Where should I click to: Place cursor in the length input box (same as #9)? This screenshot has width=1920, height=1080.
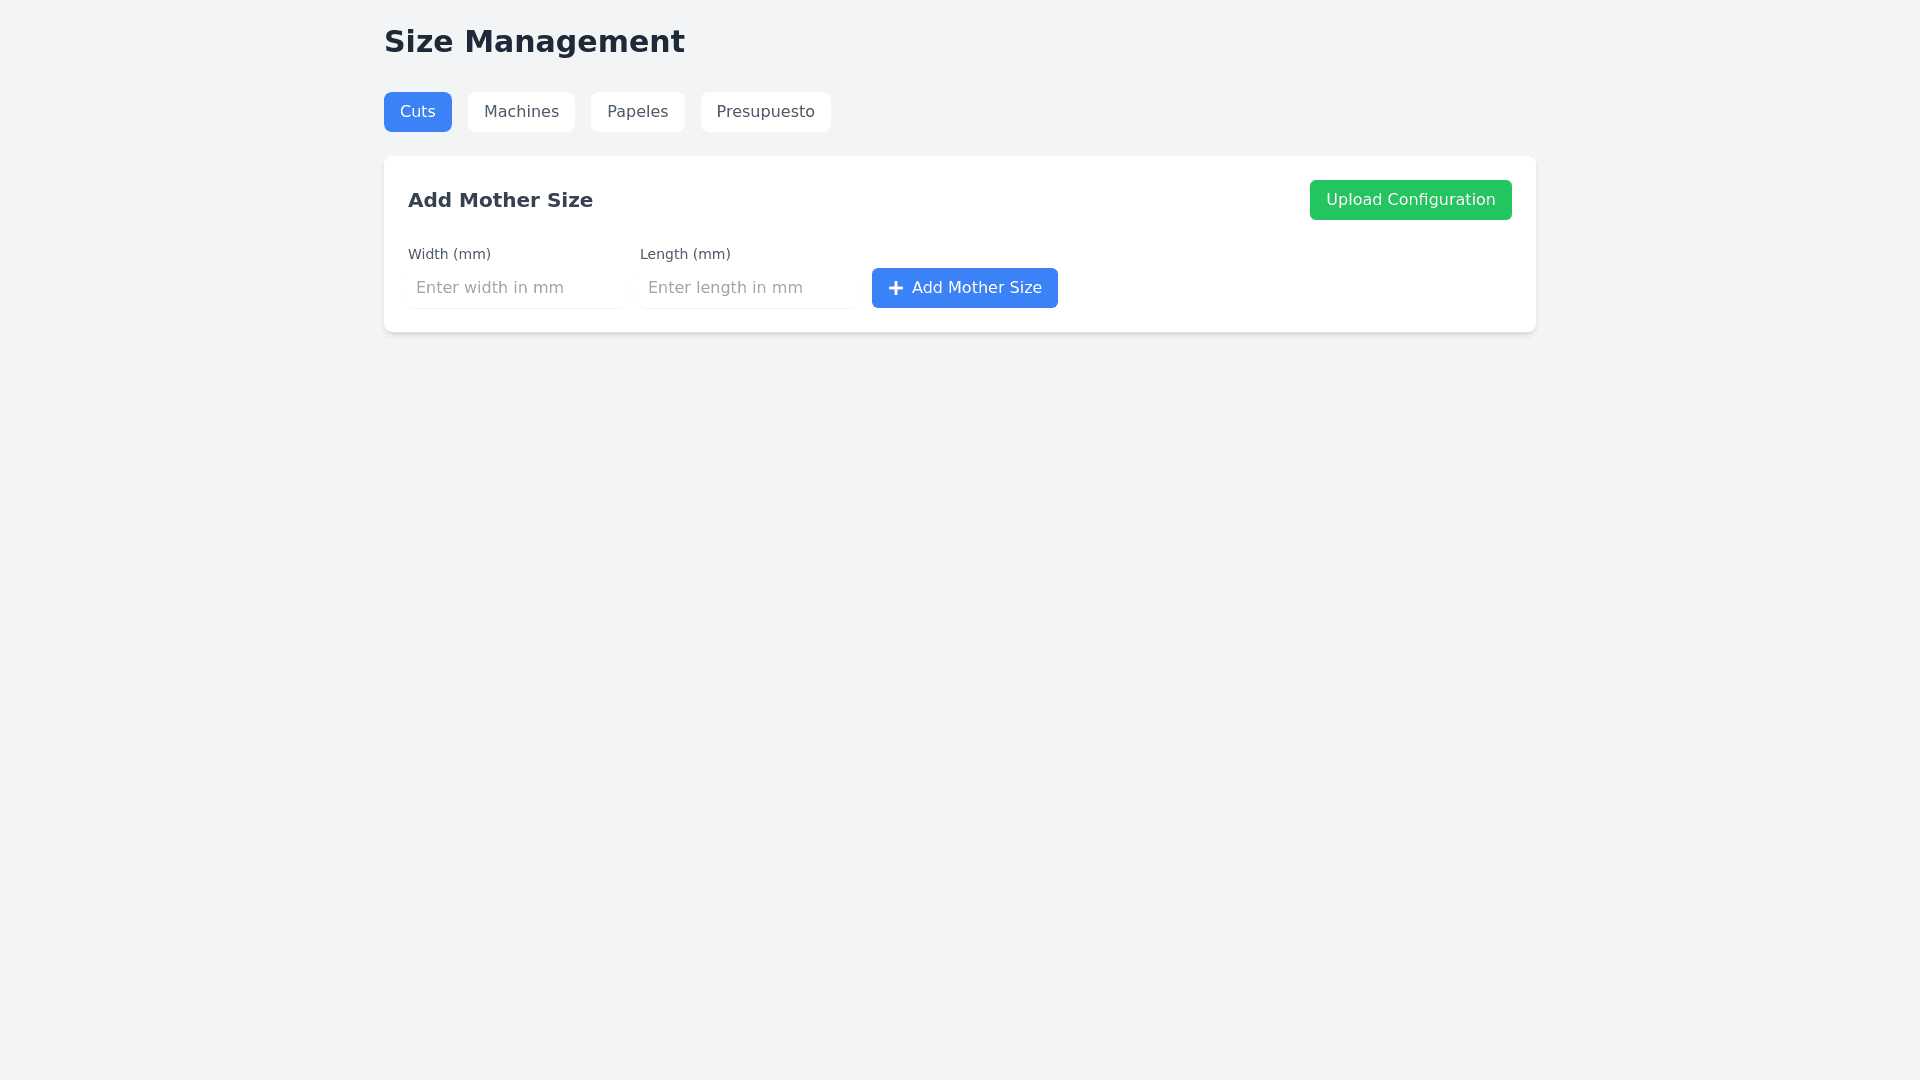pos(747,288)
